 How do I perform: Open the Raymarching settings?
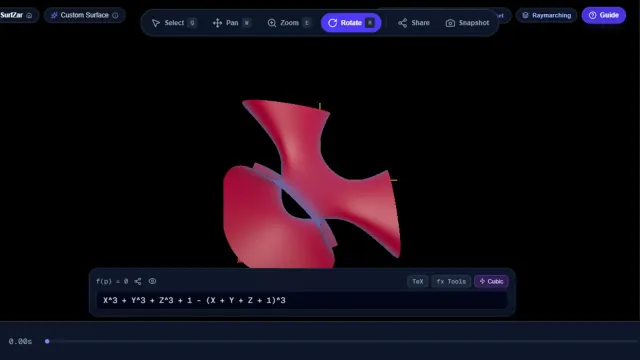(547, 16)
